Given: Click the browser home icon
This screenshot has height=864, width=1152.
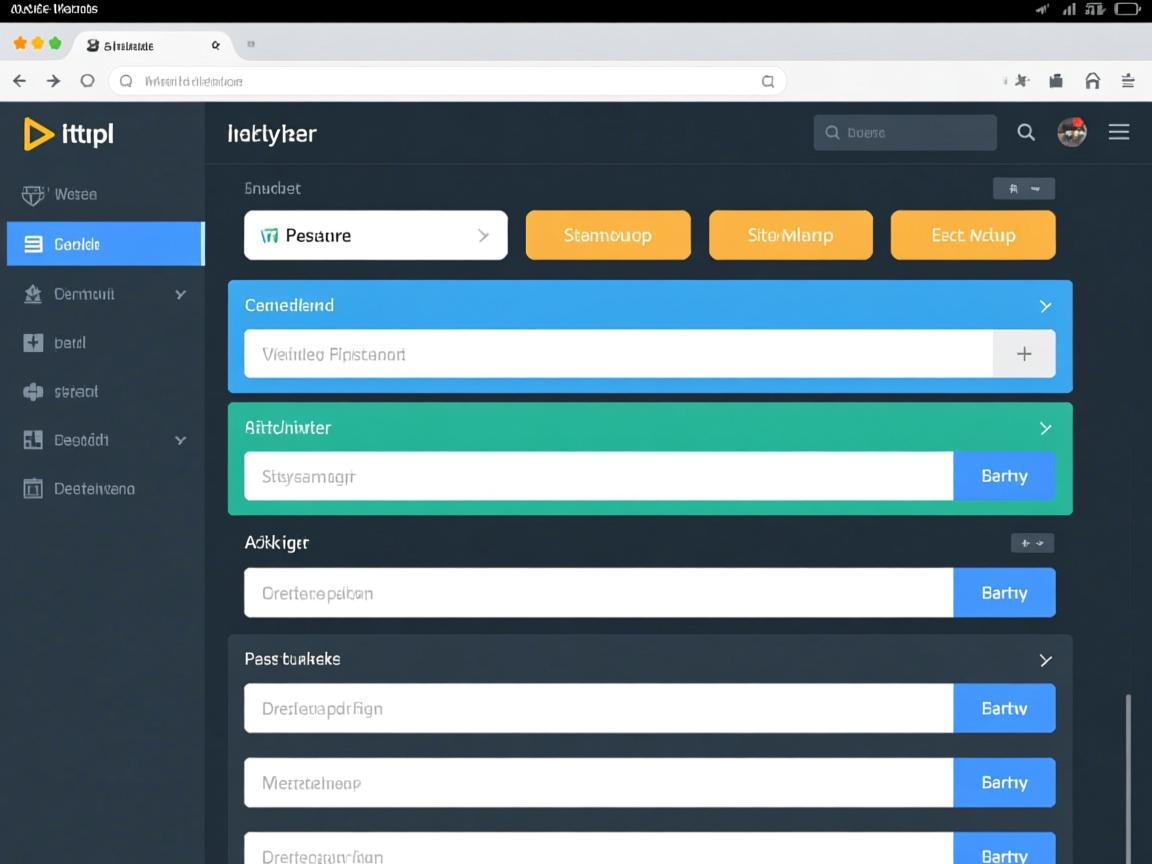Looking at the screenshot, I should point(1092,81).
